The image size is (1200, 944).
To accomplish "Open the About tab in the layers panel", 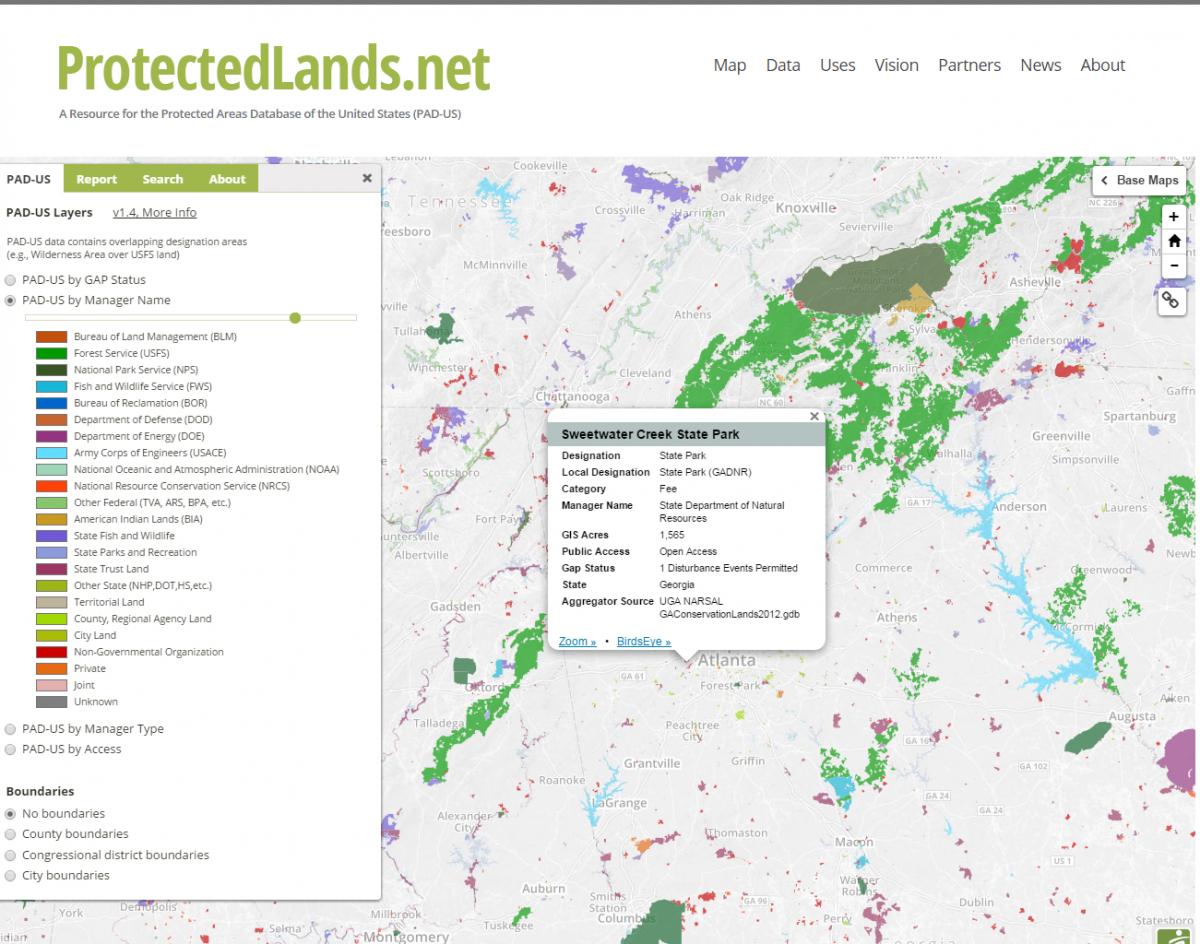I will tap(227, 179).
